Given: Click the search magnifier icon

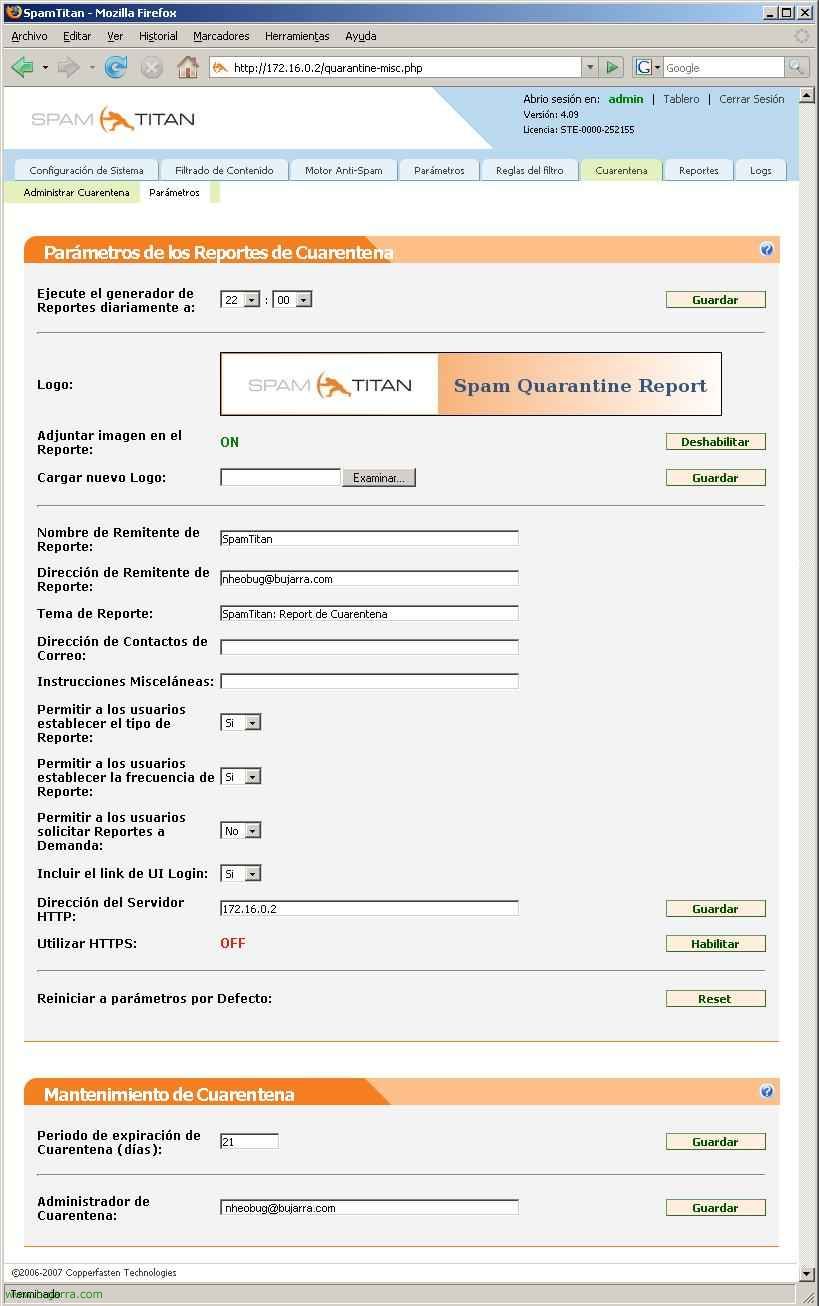Looking at the screenshot, I should point(797,67).
